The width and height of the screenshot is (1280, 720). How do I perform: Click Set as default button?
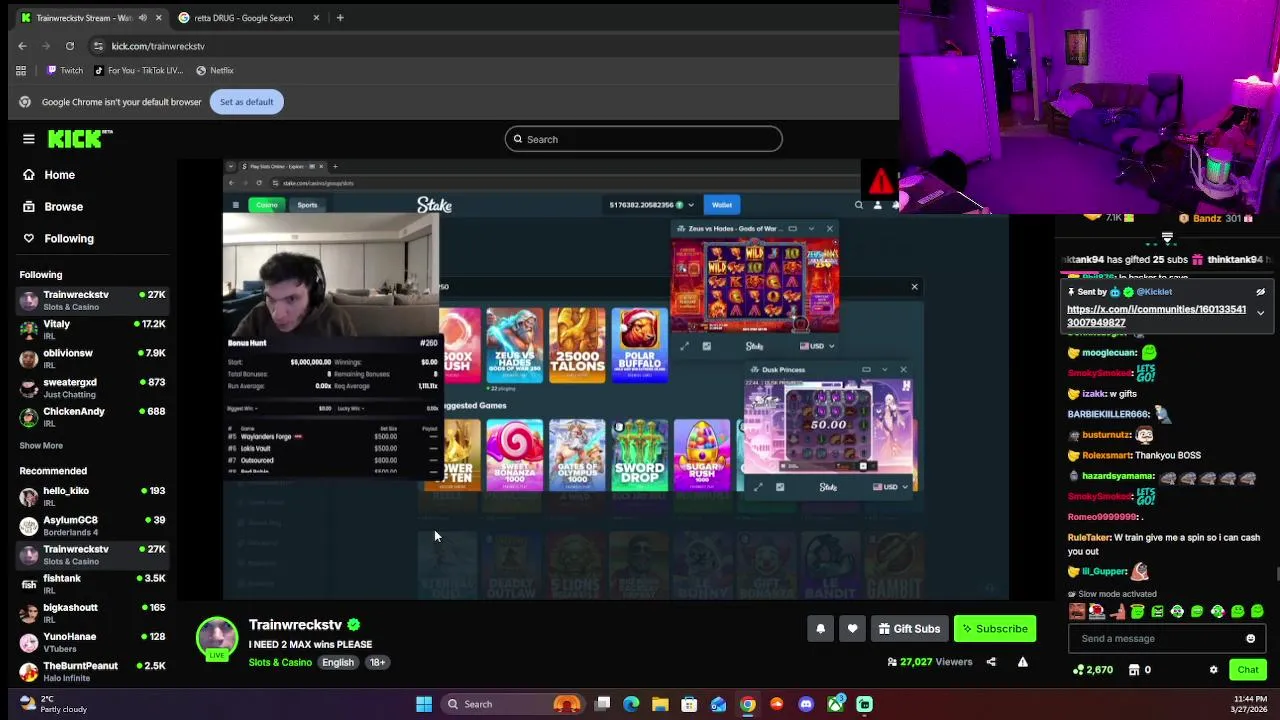tap(247, 102)
